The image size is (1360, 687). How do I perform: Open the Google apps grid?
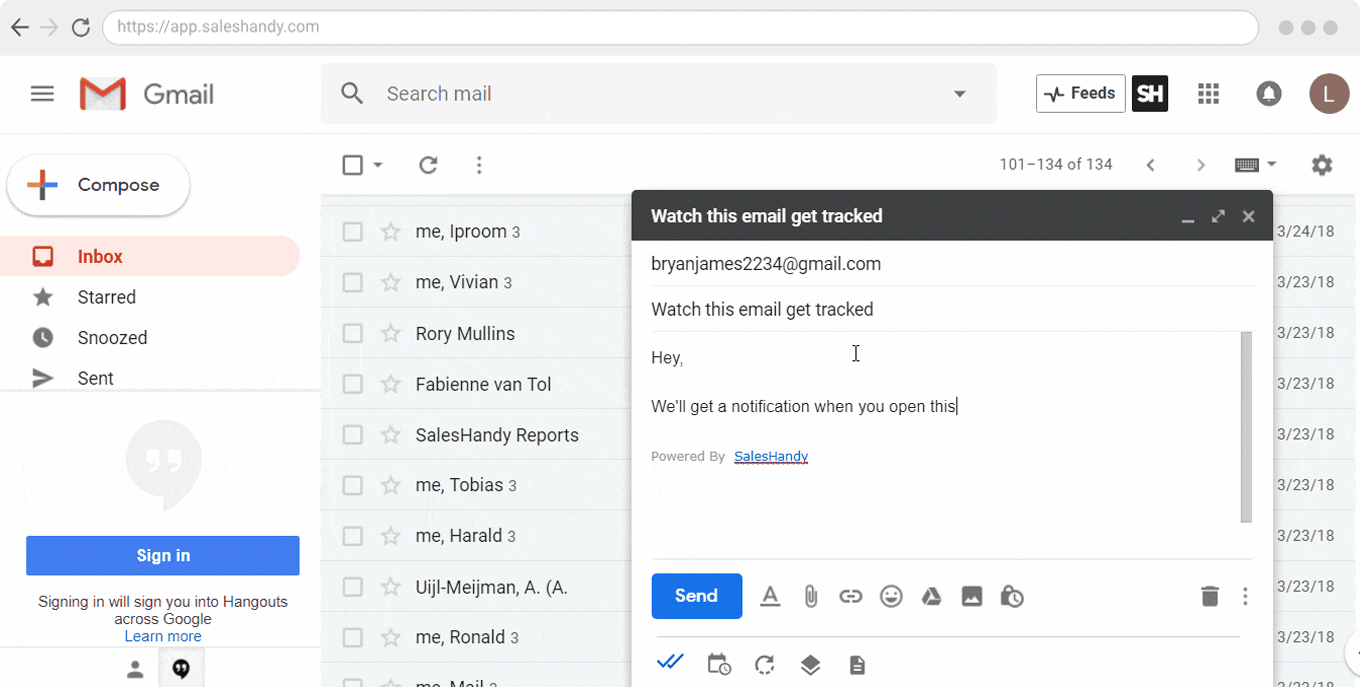click(1208, 94)
